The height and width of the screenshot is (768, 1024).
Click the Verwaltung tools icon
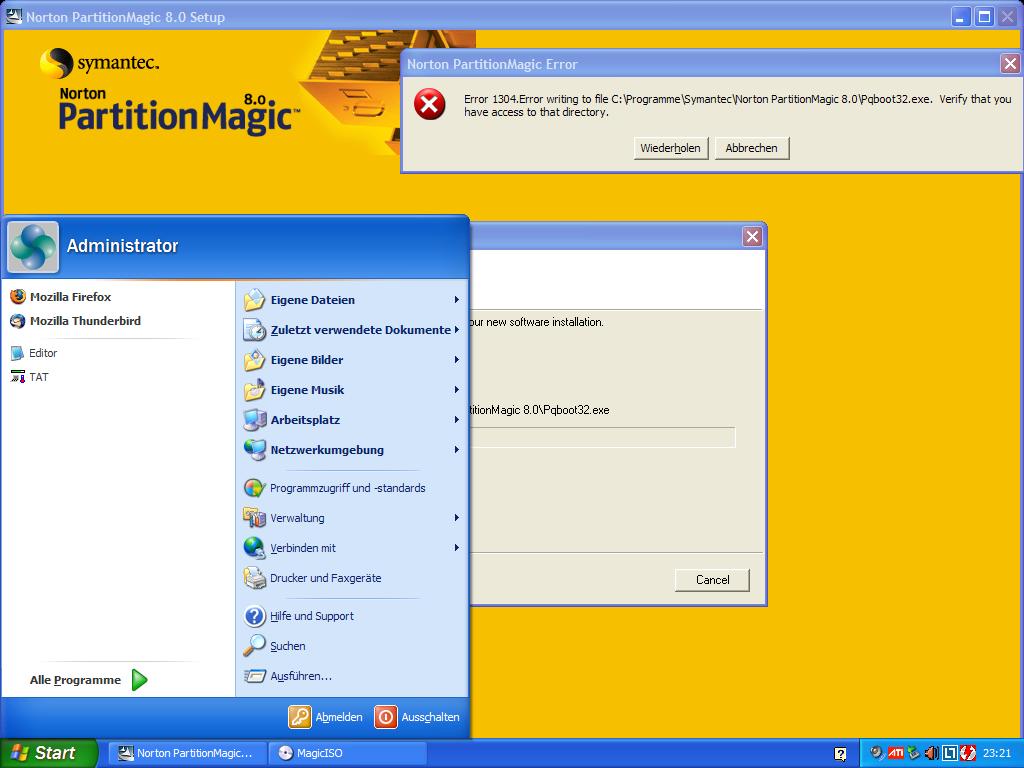(x=254, y=518)
